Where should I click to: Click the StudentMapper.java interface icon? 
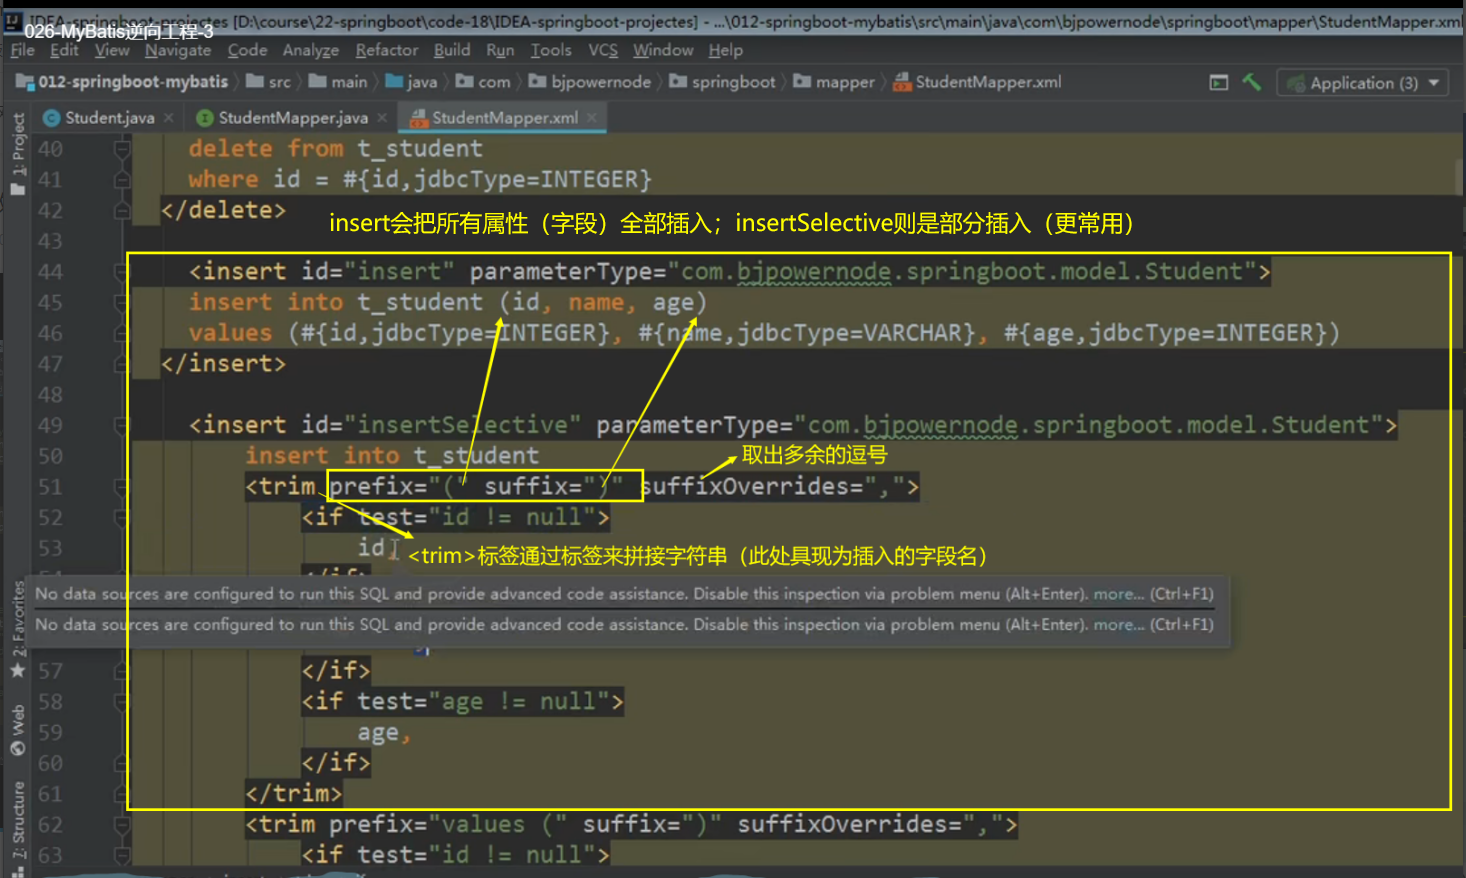[204, 118]
